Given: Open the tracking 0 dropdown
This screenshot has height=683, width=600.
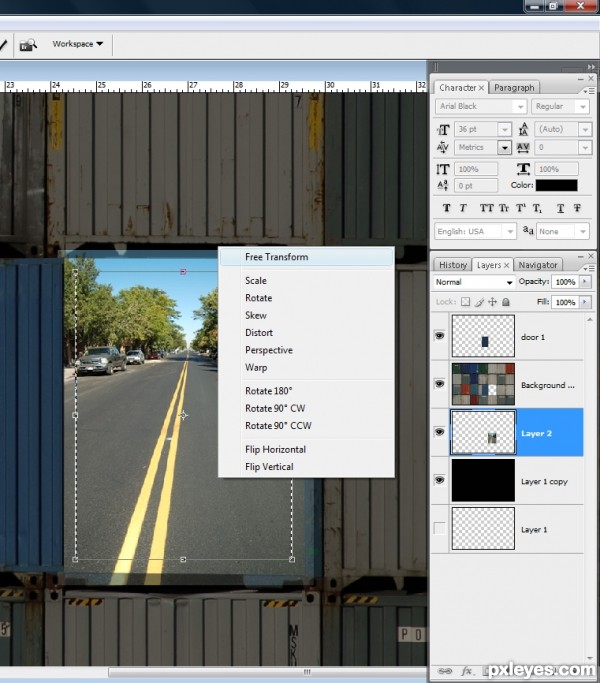Looking at the screenshot, I should click(x=585, y=148).
